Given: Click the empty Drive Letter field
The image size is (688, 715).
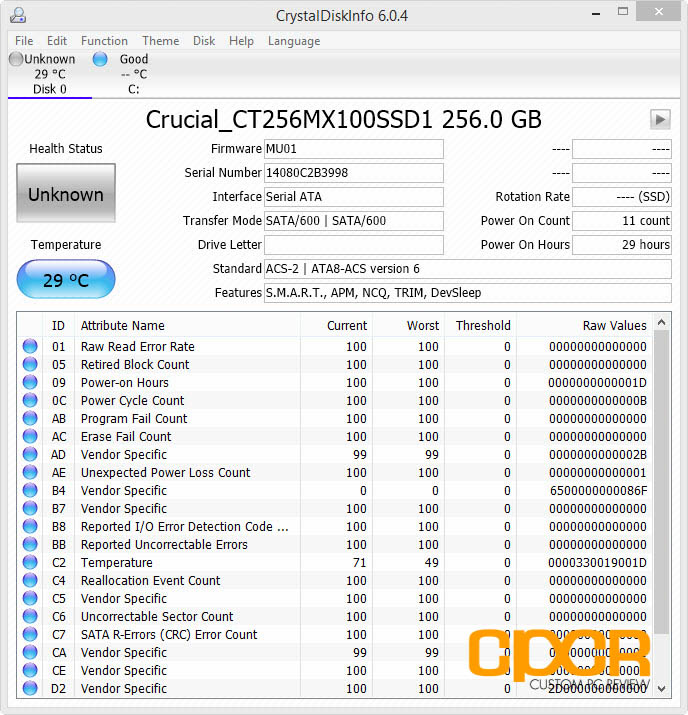Looking at the screenshot, I should coord(354,245).
